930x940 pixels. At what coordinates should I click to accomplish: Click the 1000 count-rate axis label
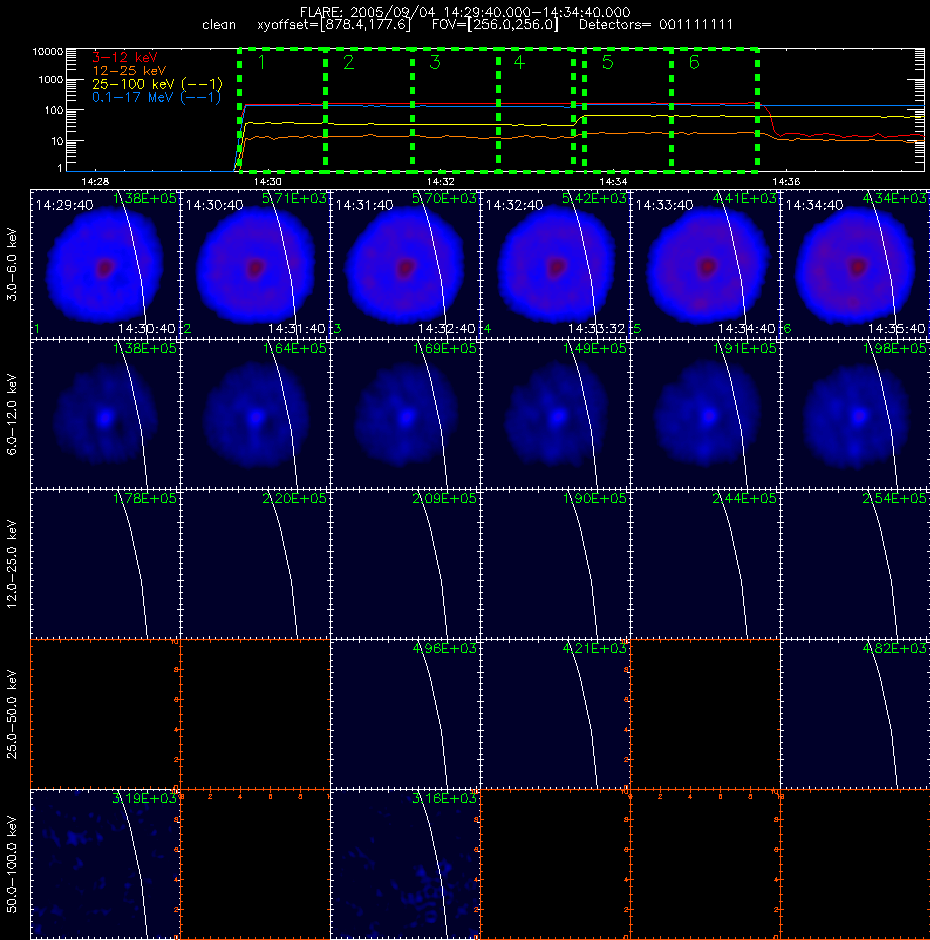pyautogui.click(x=51, y=80)
